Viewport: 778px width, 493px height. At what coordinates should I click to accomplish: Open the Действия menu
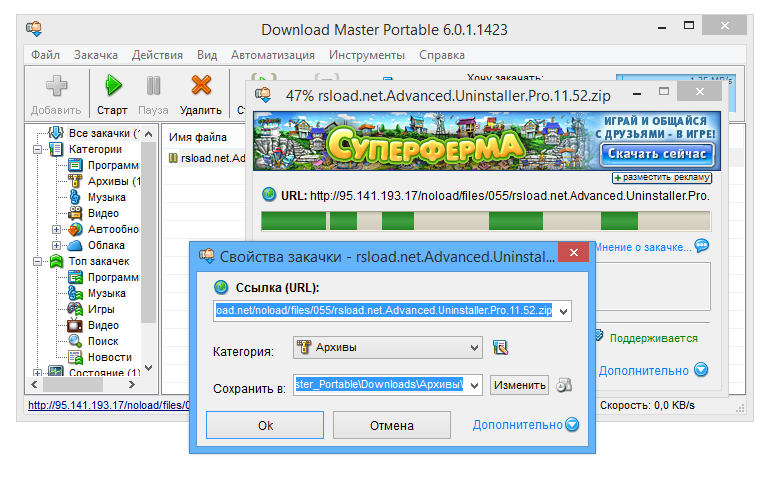click(x=157, y=55)
